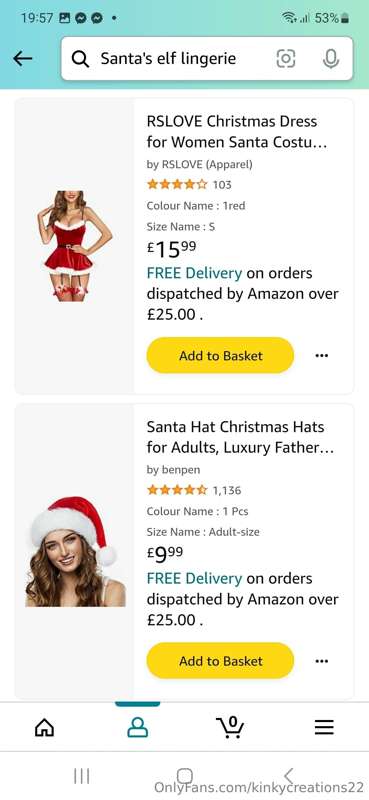Open more options for RSLOVE dress
Screen dimensions: 369x800
pyautogui.click(x=322, y=355)
